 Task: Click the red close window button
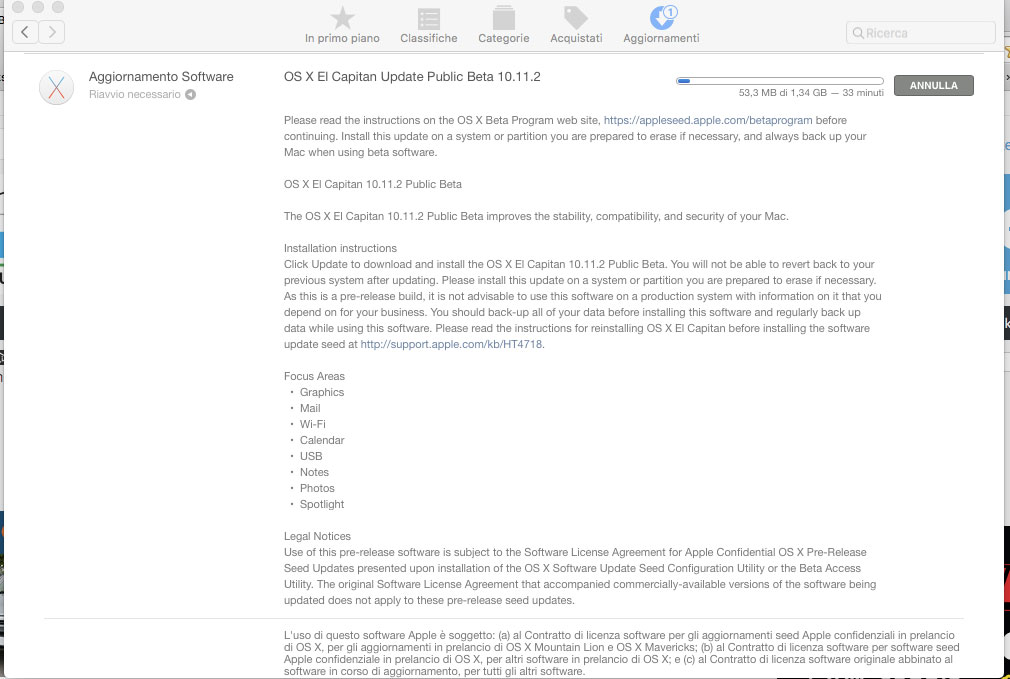point(18,6)
